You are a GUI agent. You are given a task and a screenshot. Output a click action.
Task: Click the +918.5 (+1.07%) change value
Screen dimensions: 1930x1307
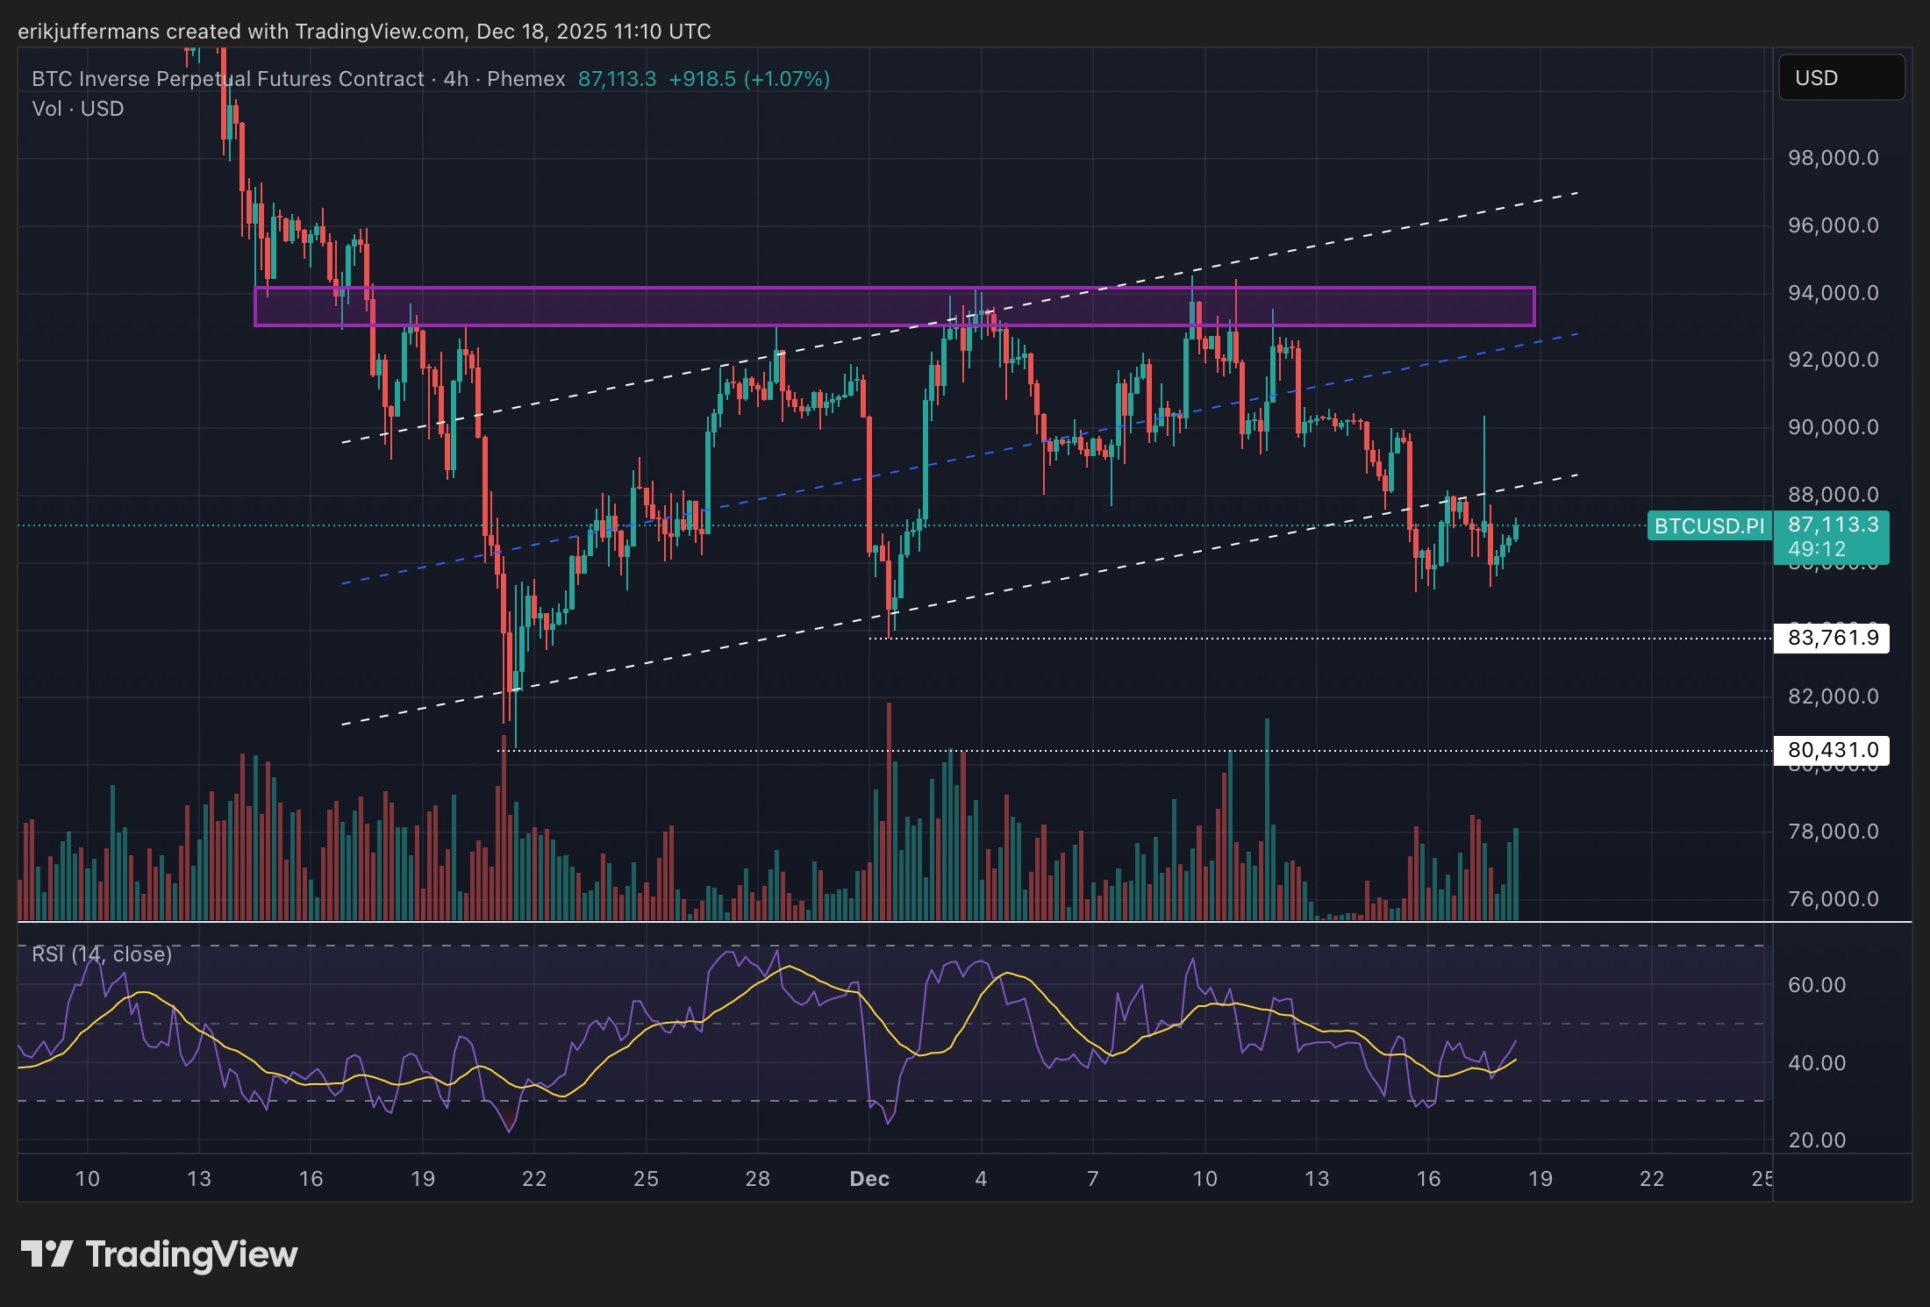coord(749,79)
